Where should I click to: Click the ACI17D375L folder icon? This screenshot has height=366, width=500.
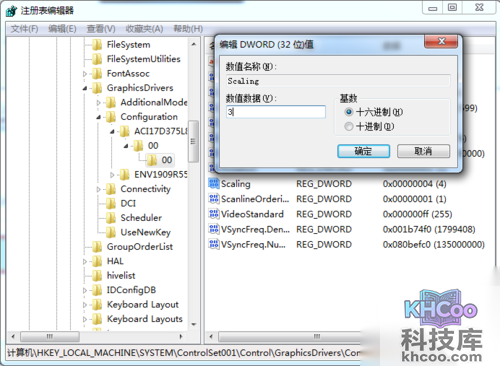125,131
